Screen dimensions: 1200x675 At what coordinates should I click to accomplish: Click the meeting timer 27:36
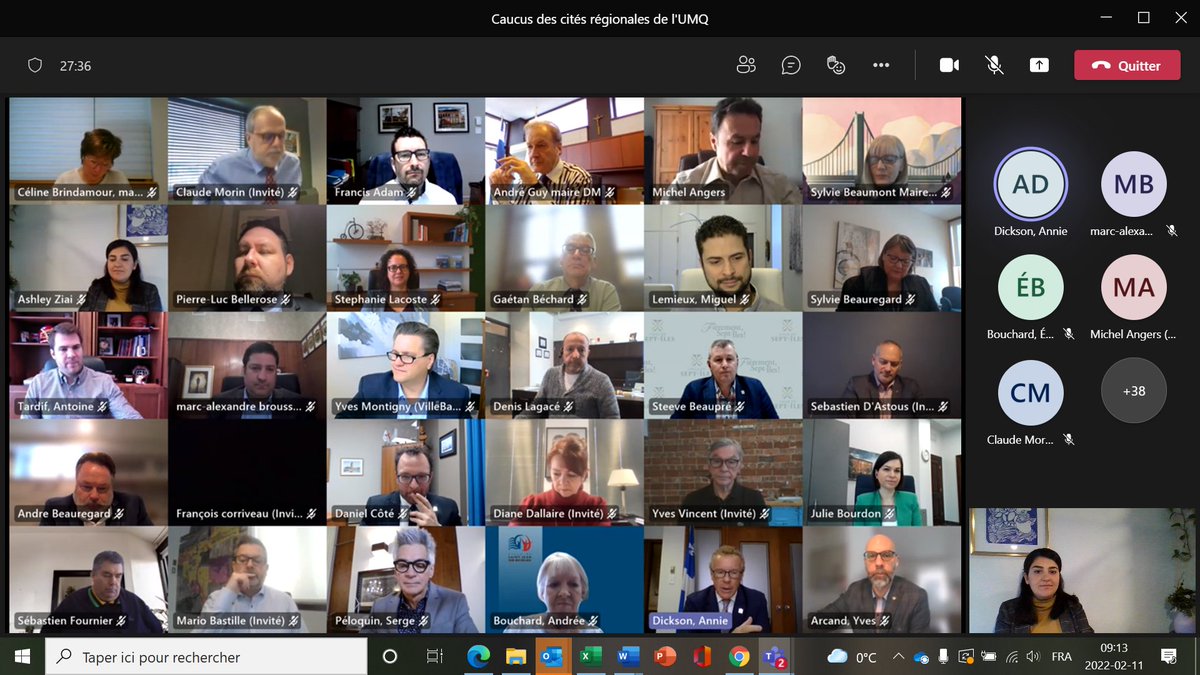75,66
